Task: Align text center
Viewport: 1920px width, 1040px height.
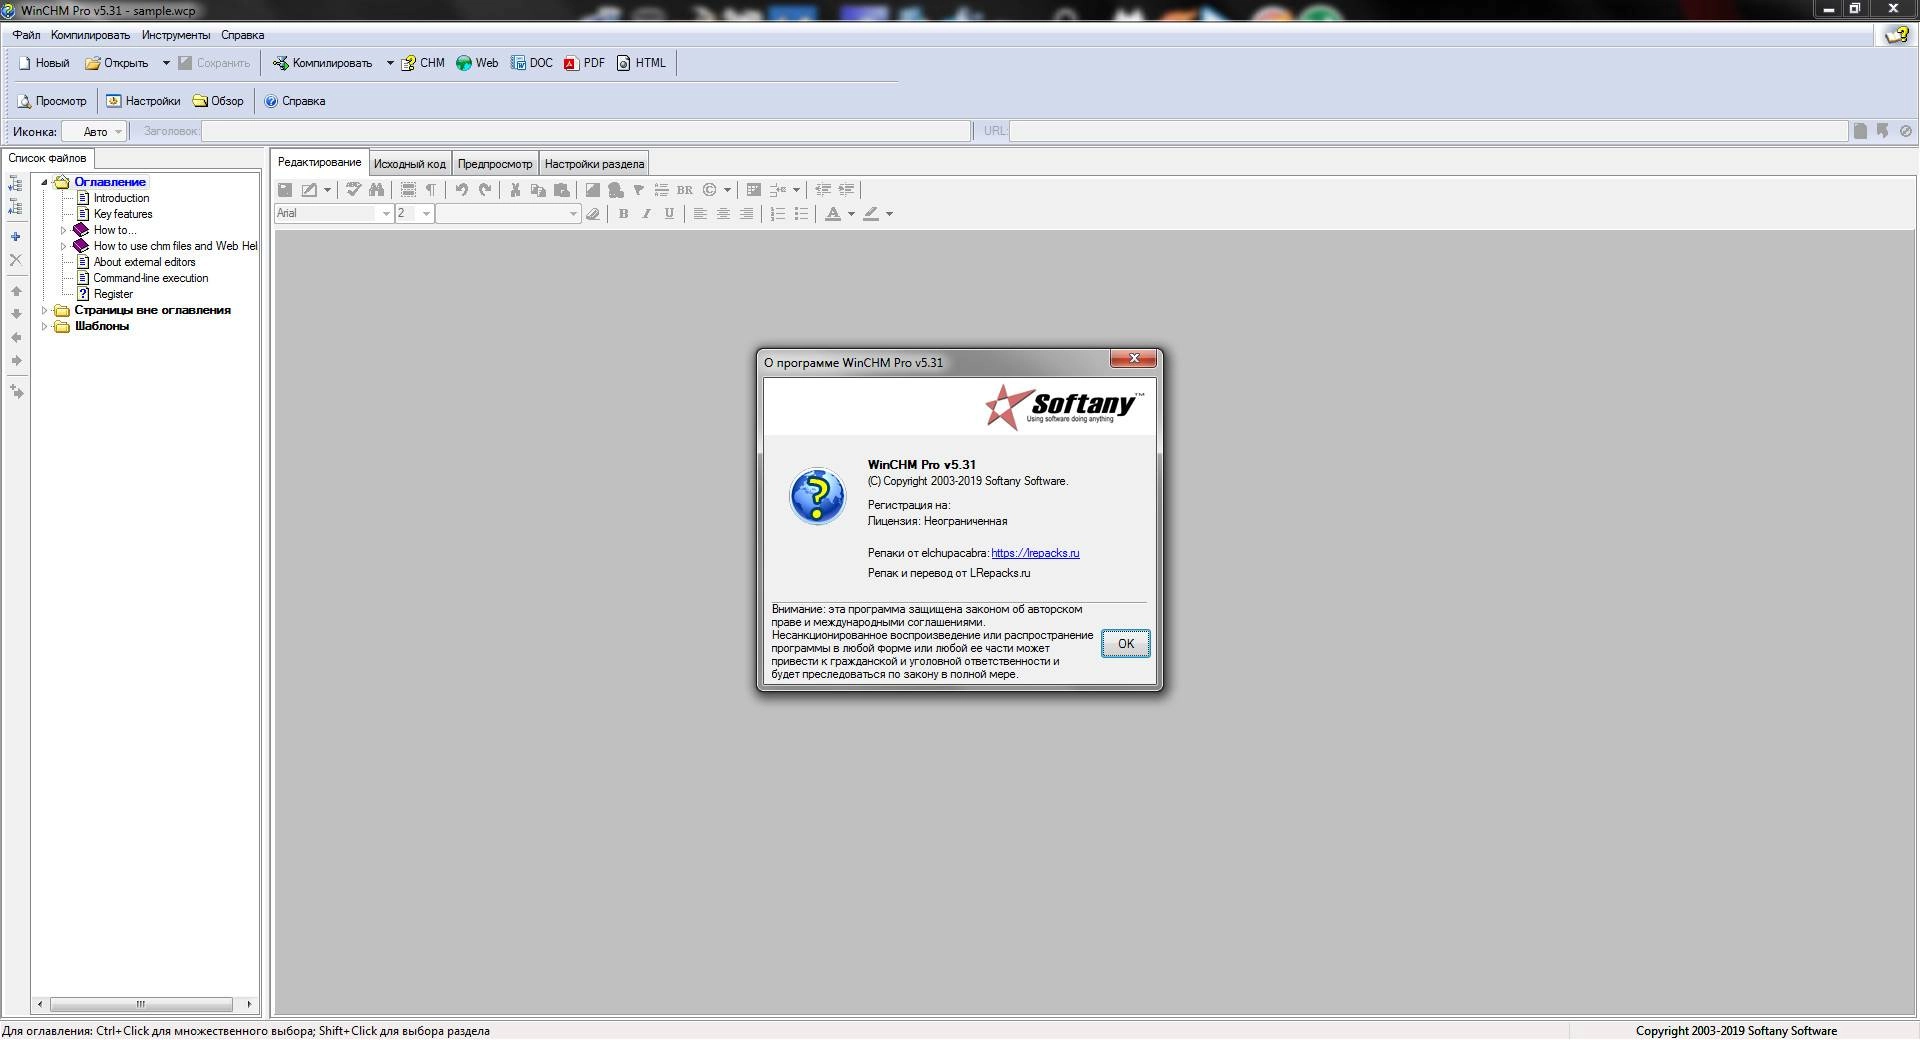Action: 723,214
